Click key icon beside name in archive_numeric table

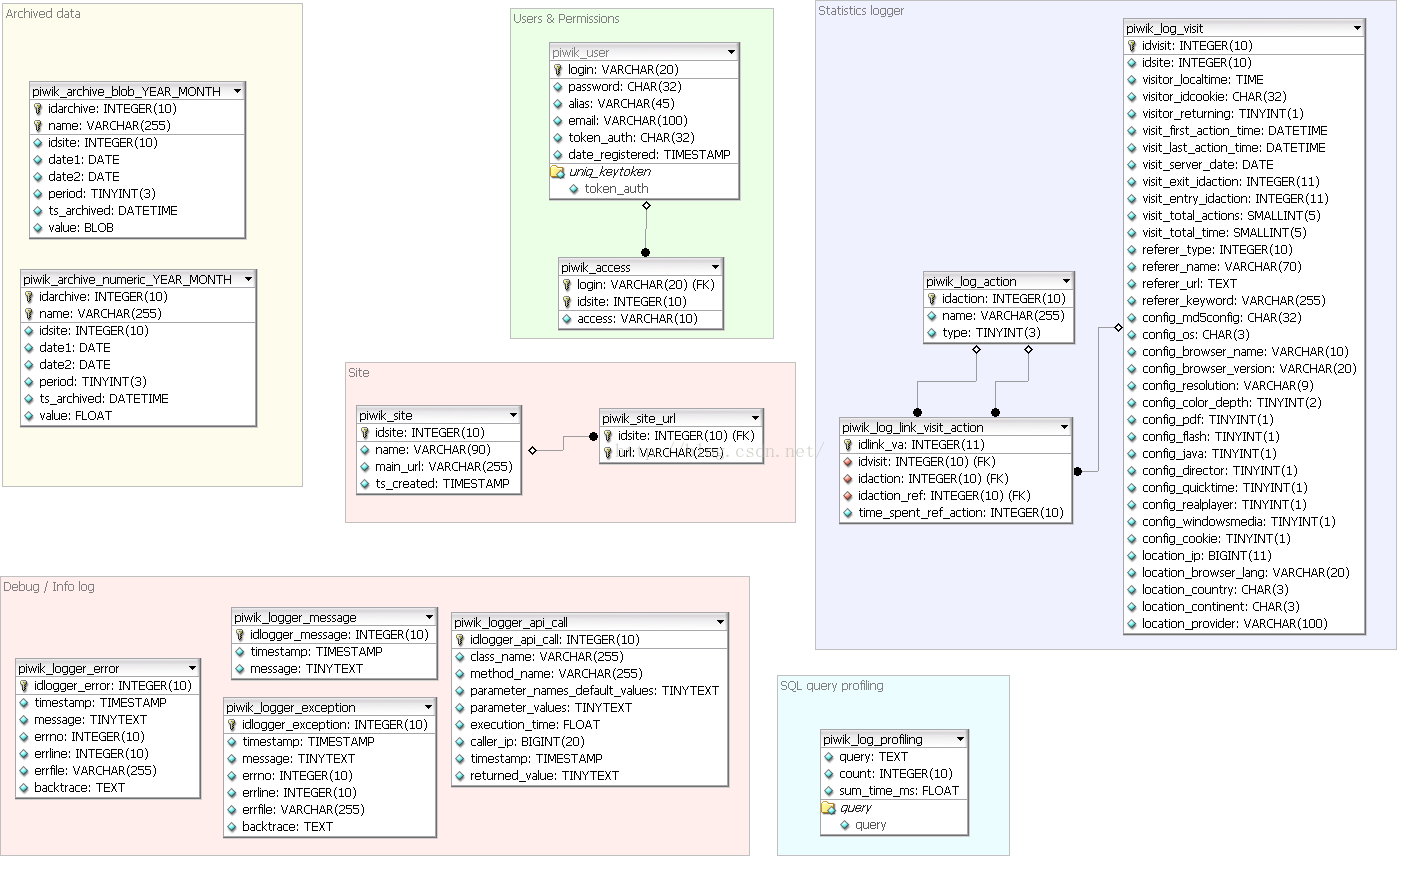click(29, 314)
